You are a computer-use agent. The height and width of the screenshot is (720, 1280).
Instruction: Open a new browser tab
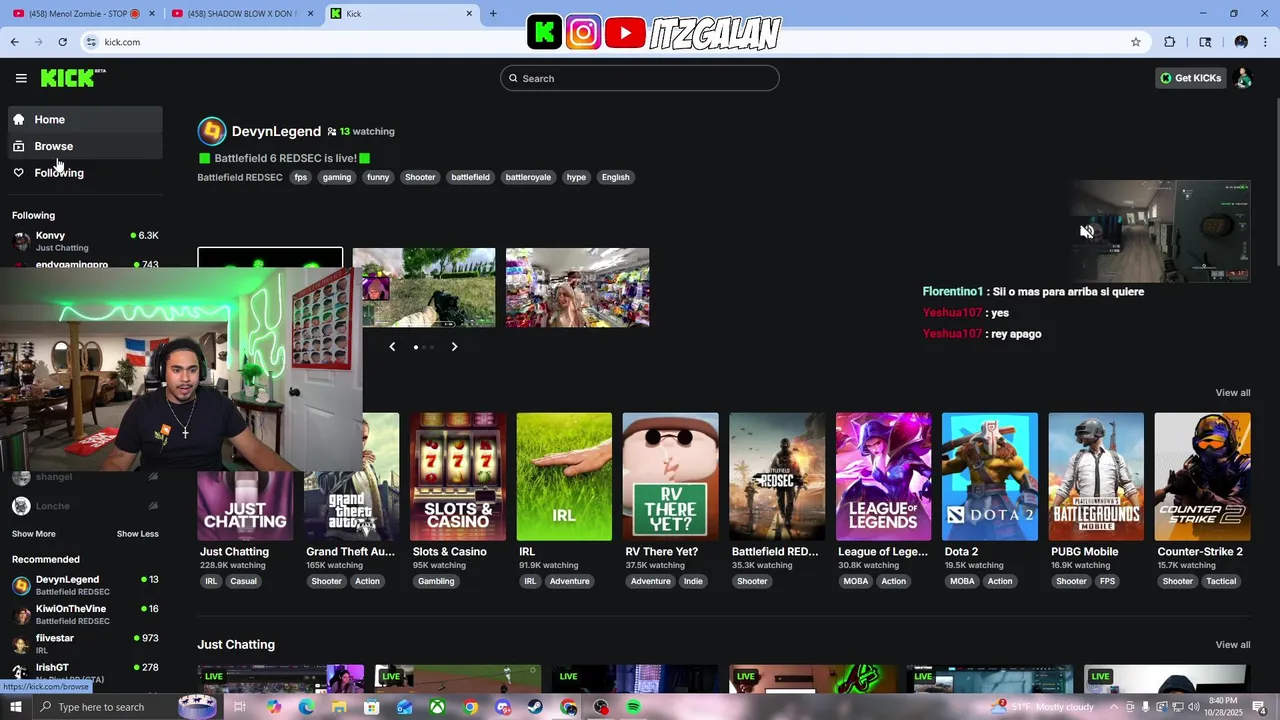pos(493,14)
